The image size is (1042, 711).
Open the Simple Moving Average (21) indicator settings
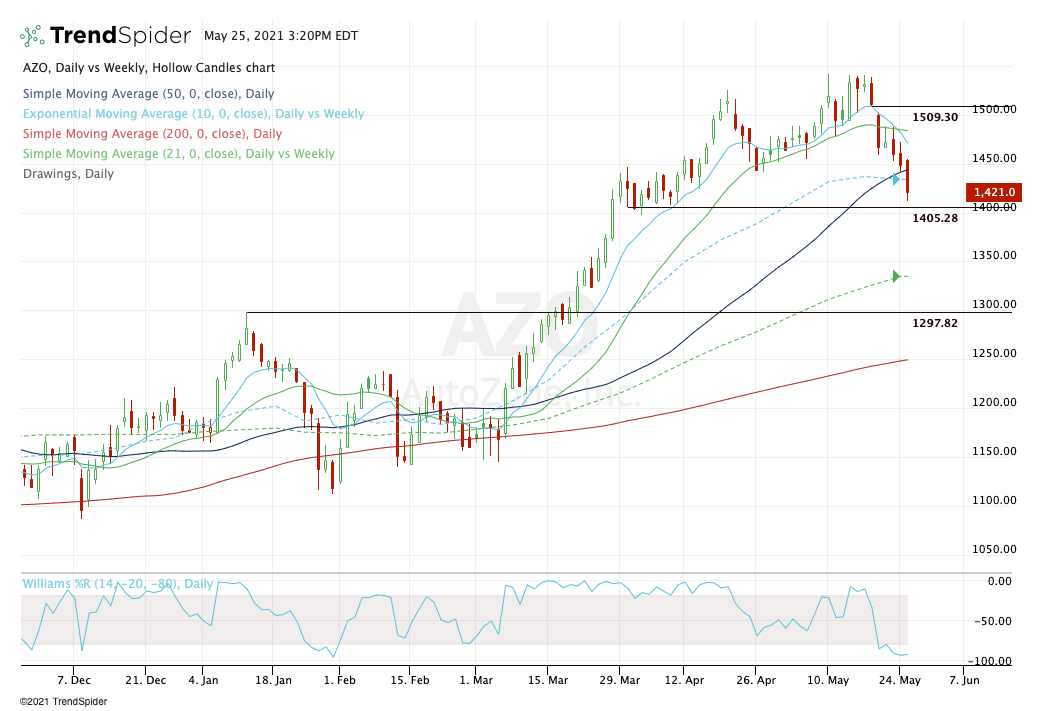(x=178, y=154)
